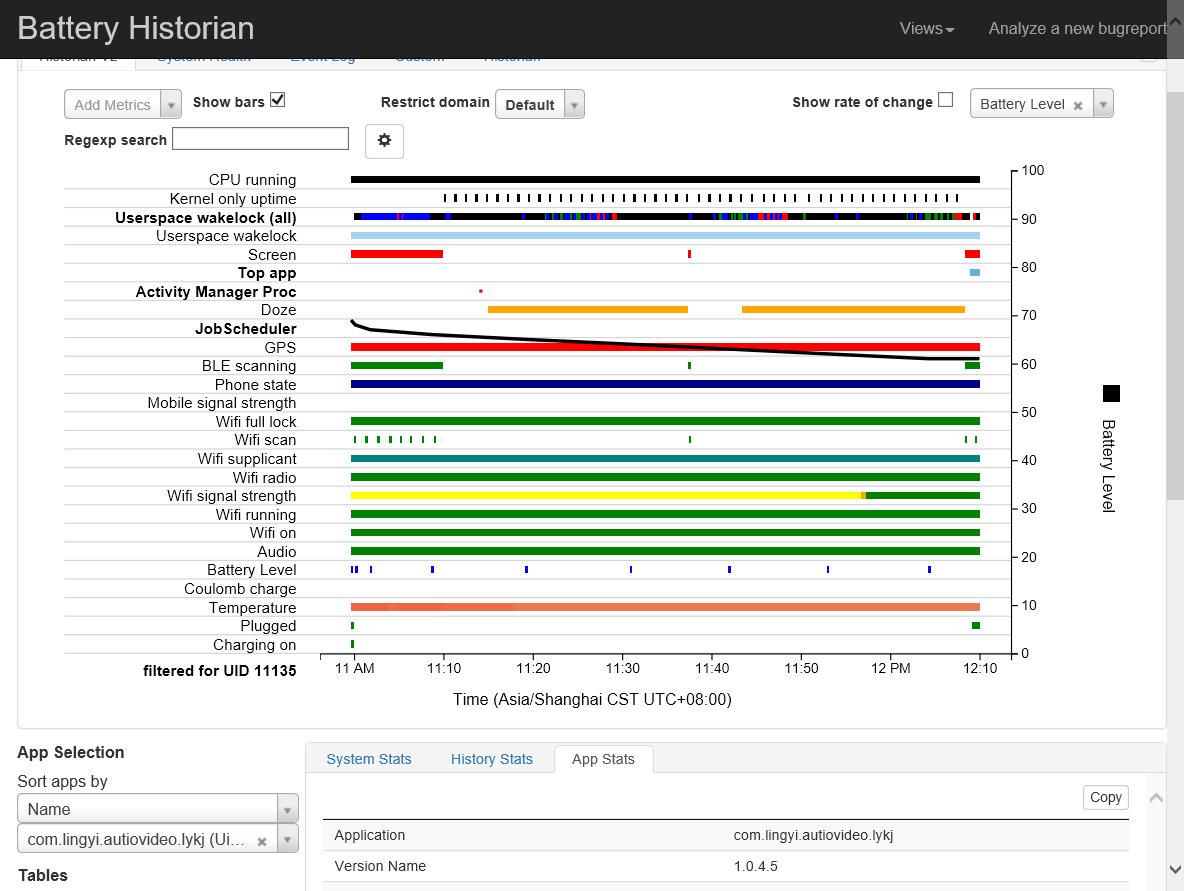The image size is (1184, 891).
Task: Uncheck the Show bars checkbox
Action: 278,100
